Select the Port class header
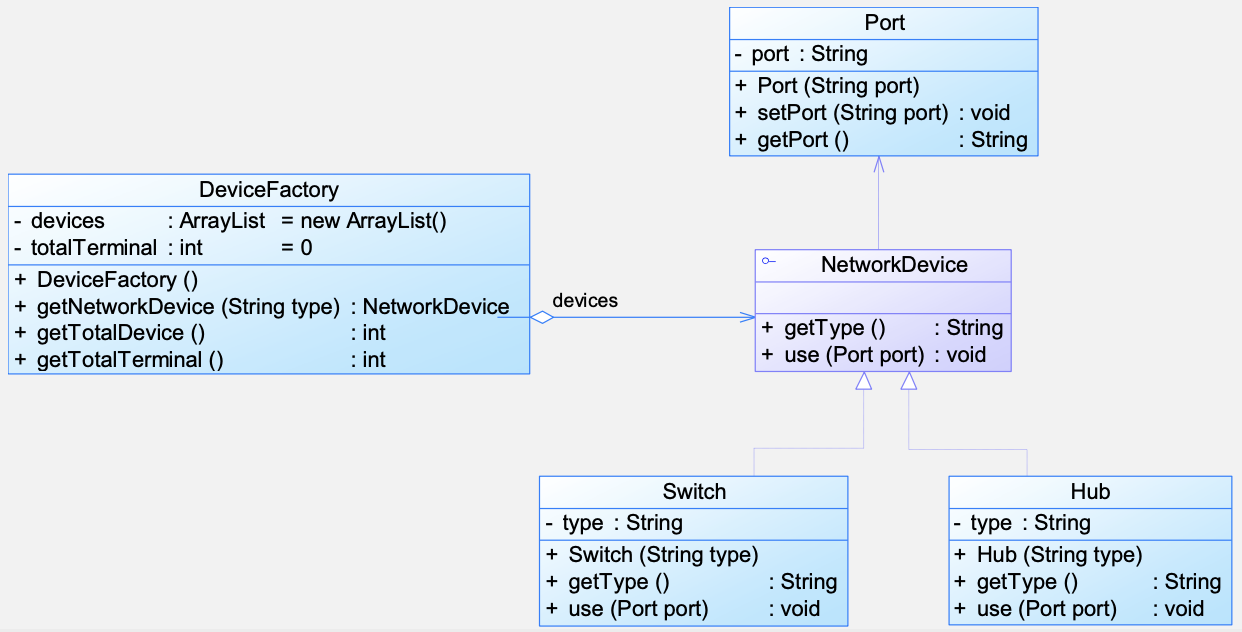Viewport: 1242px width, 632px height. pyautogui.click(x=884, y=23)
